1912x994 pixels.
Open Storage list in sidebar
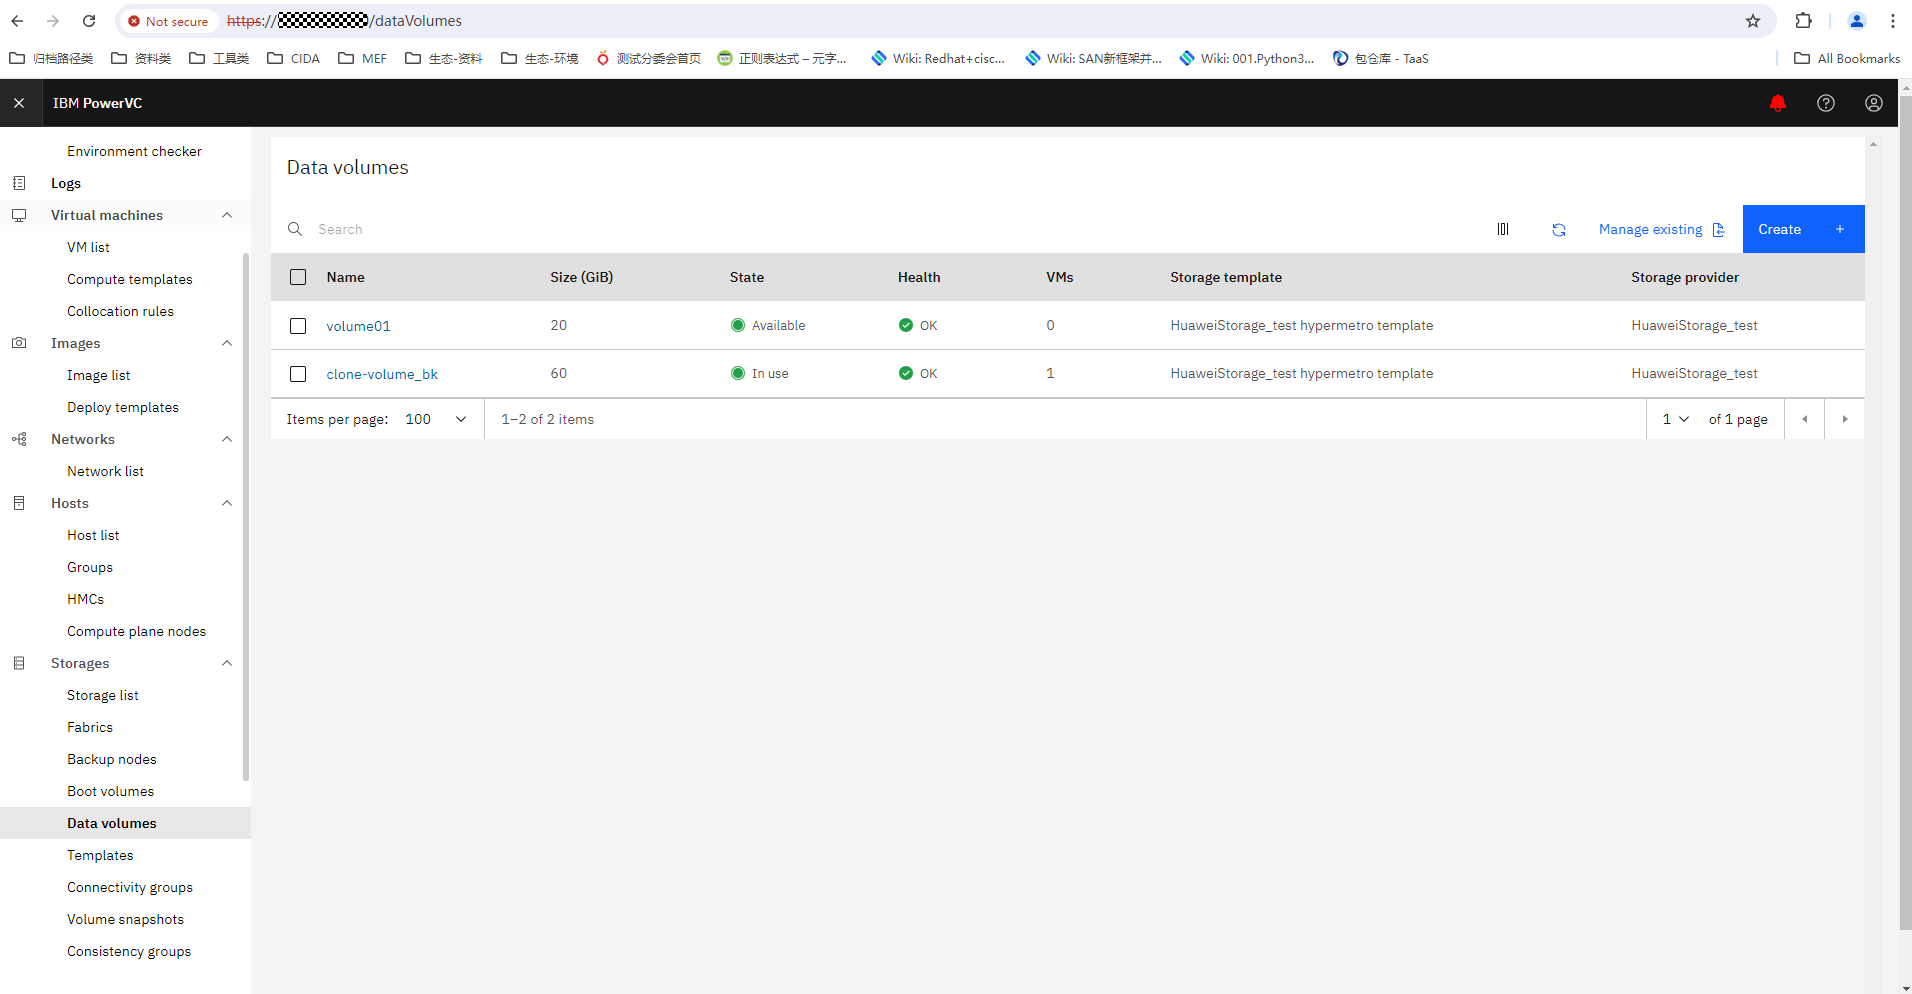tap(103, 695)
